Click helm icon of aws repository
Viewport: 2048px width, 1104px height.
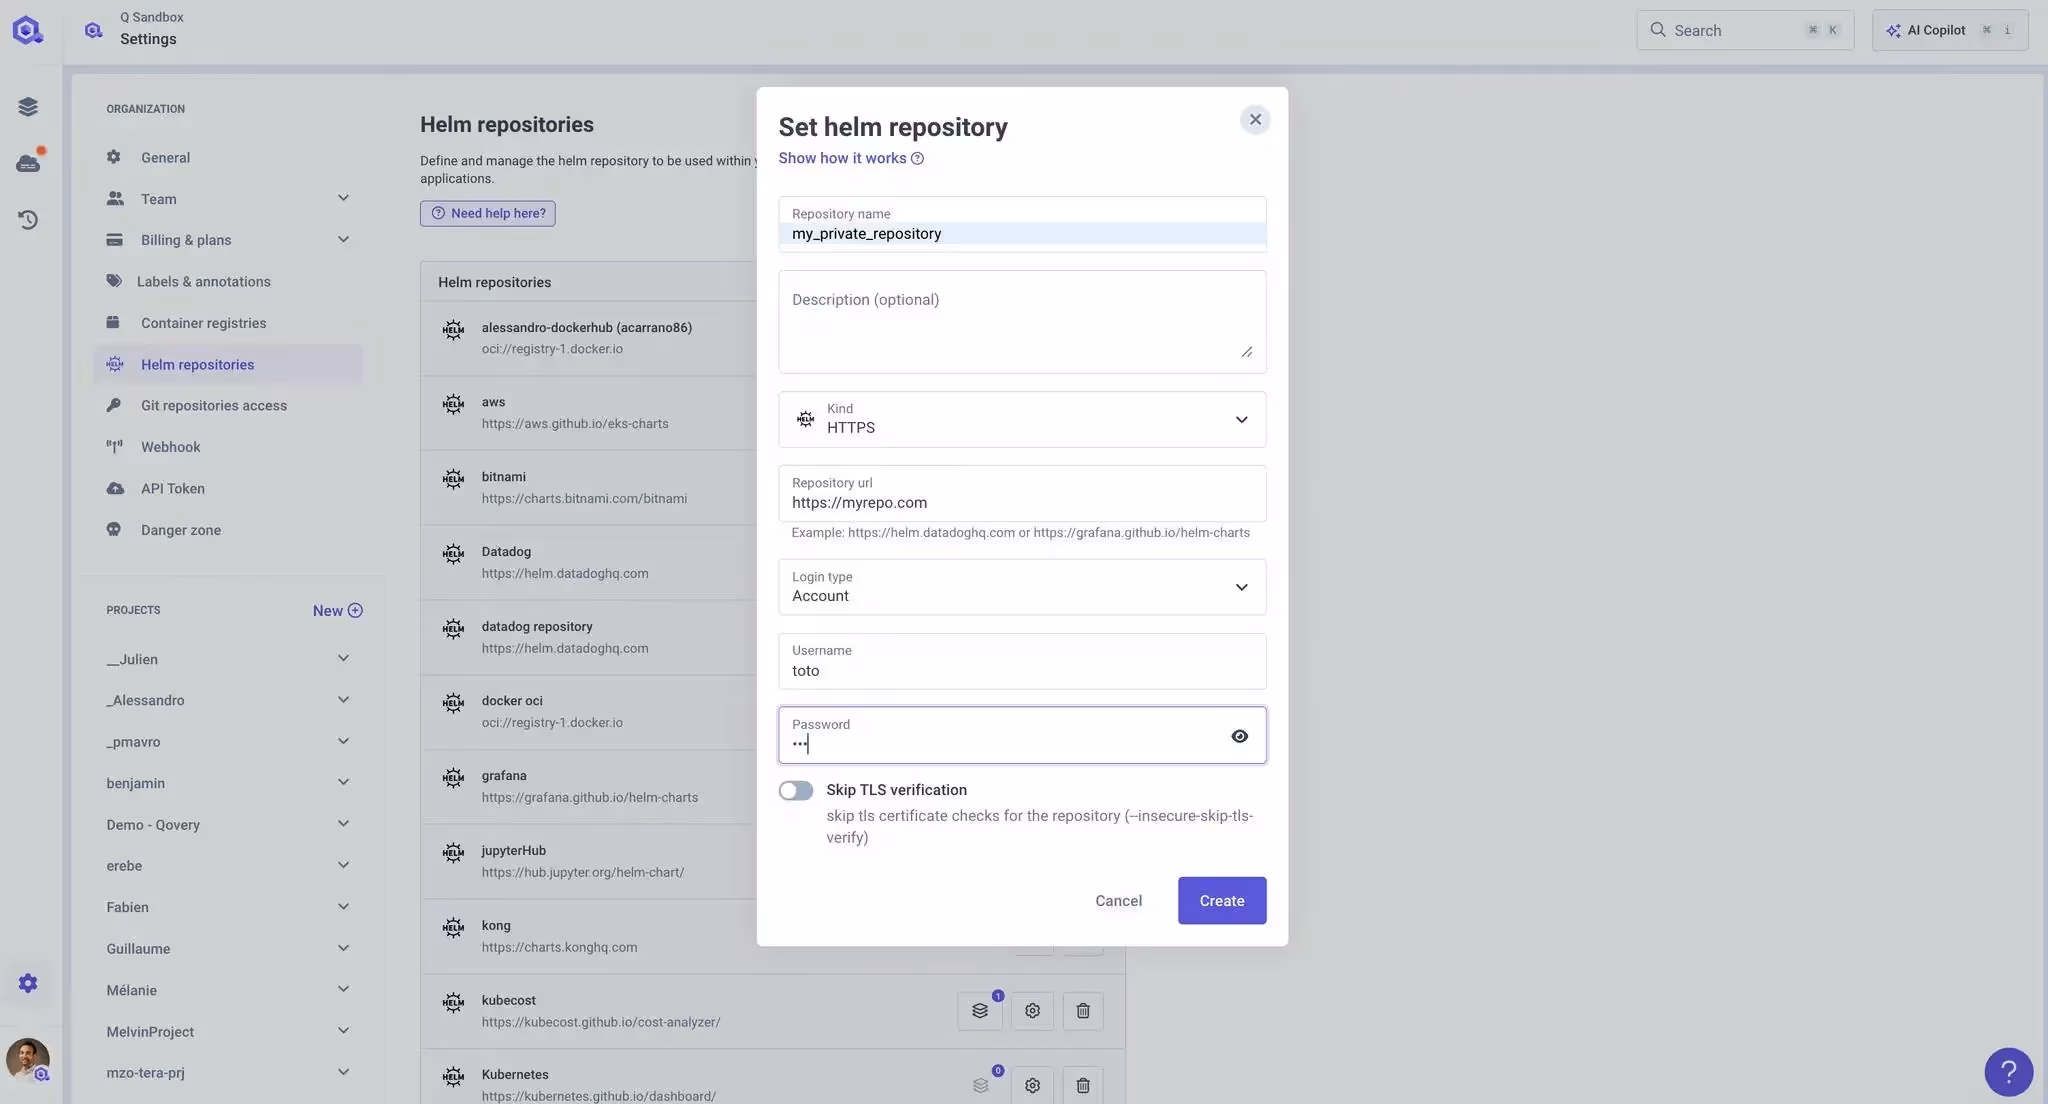pos(453,404)
